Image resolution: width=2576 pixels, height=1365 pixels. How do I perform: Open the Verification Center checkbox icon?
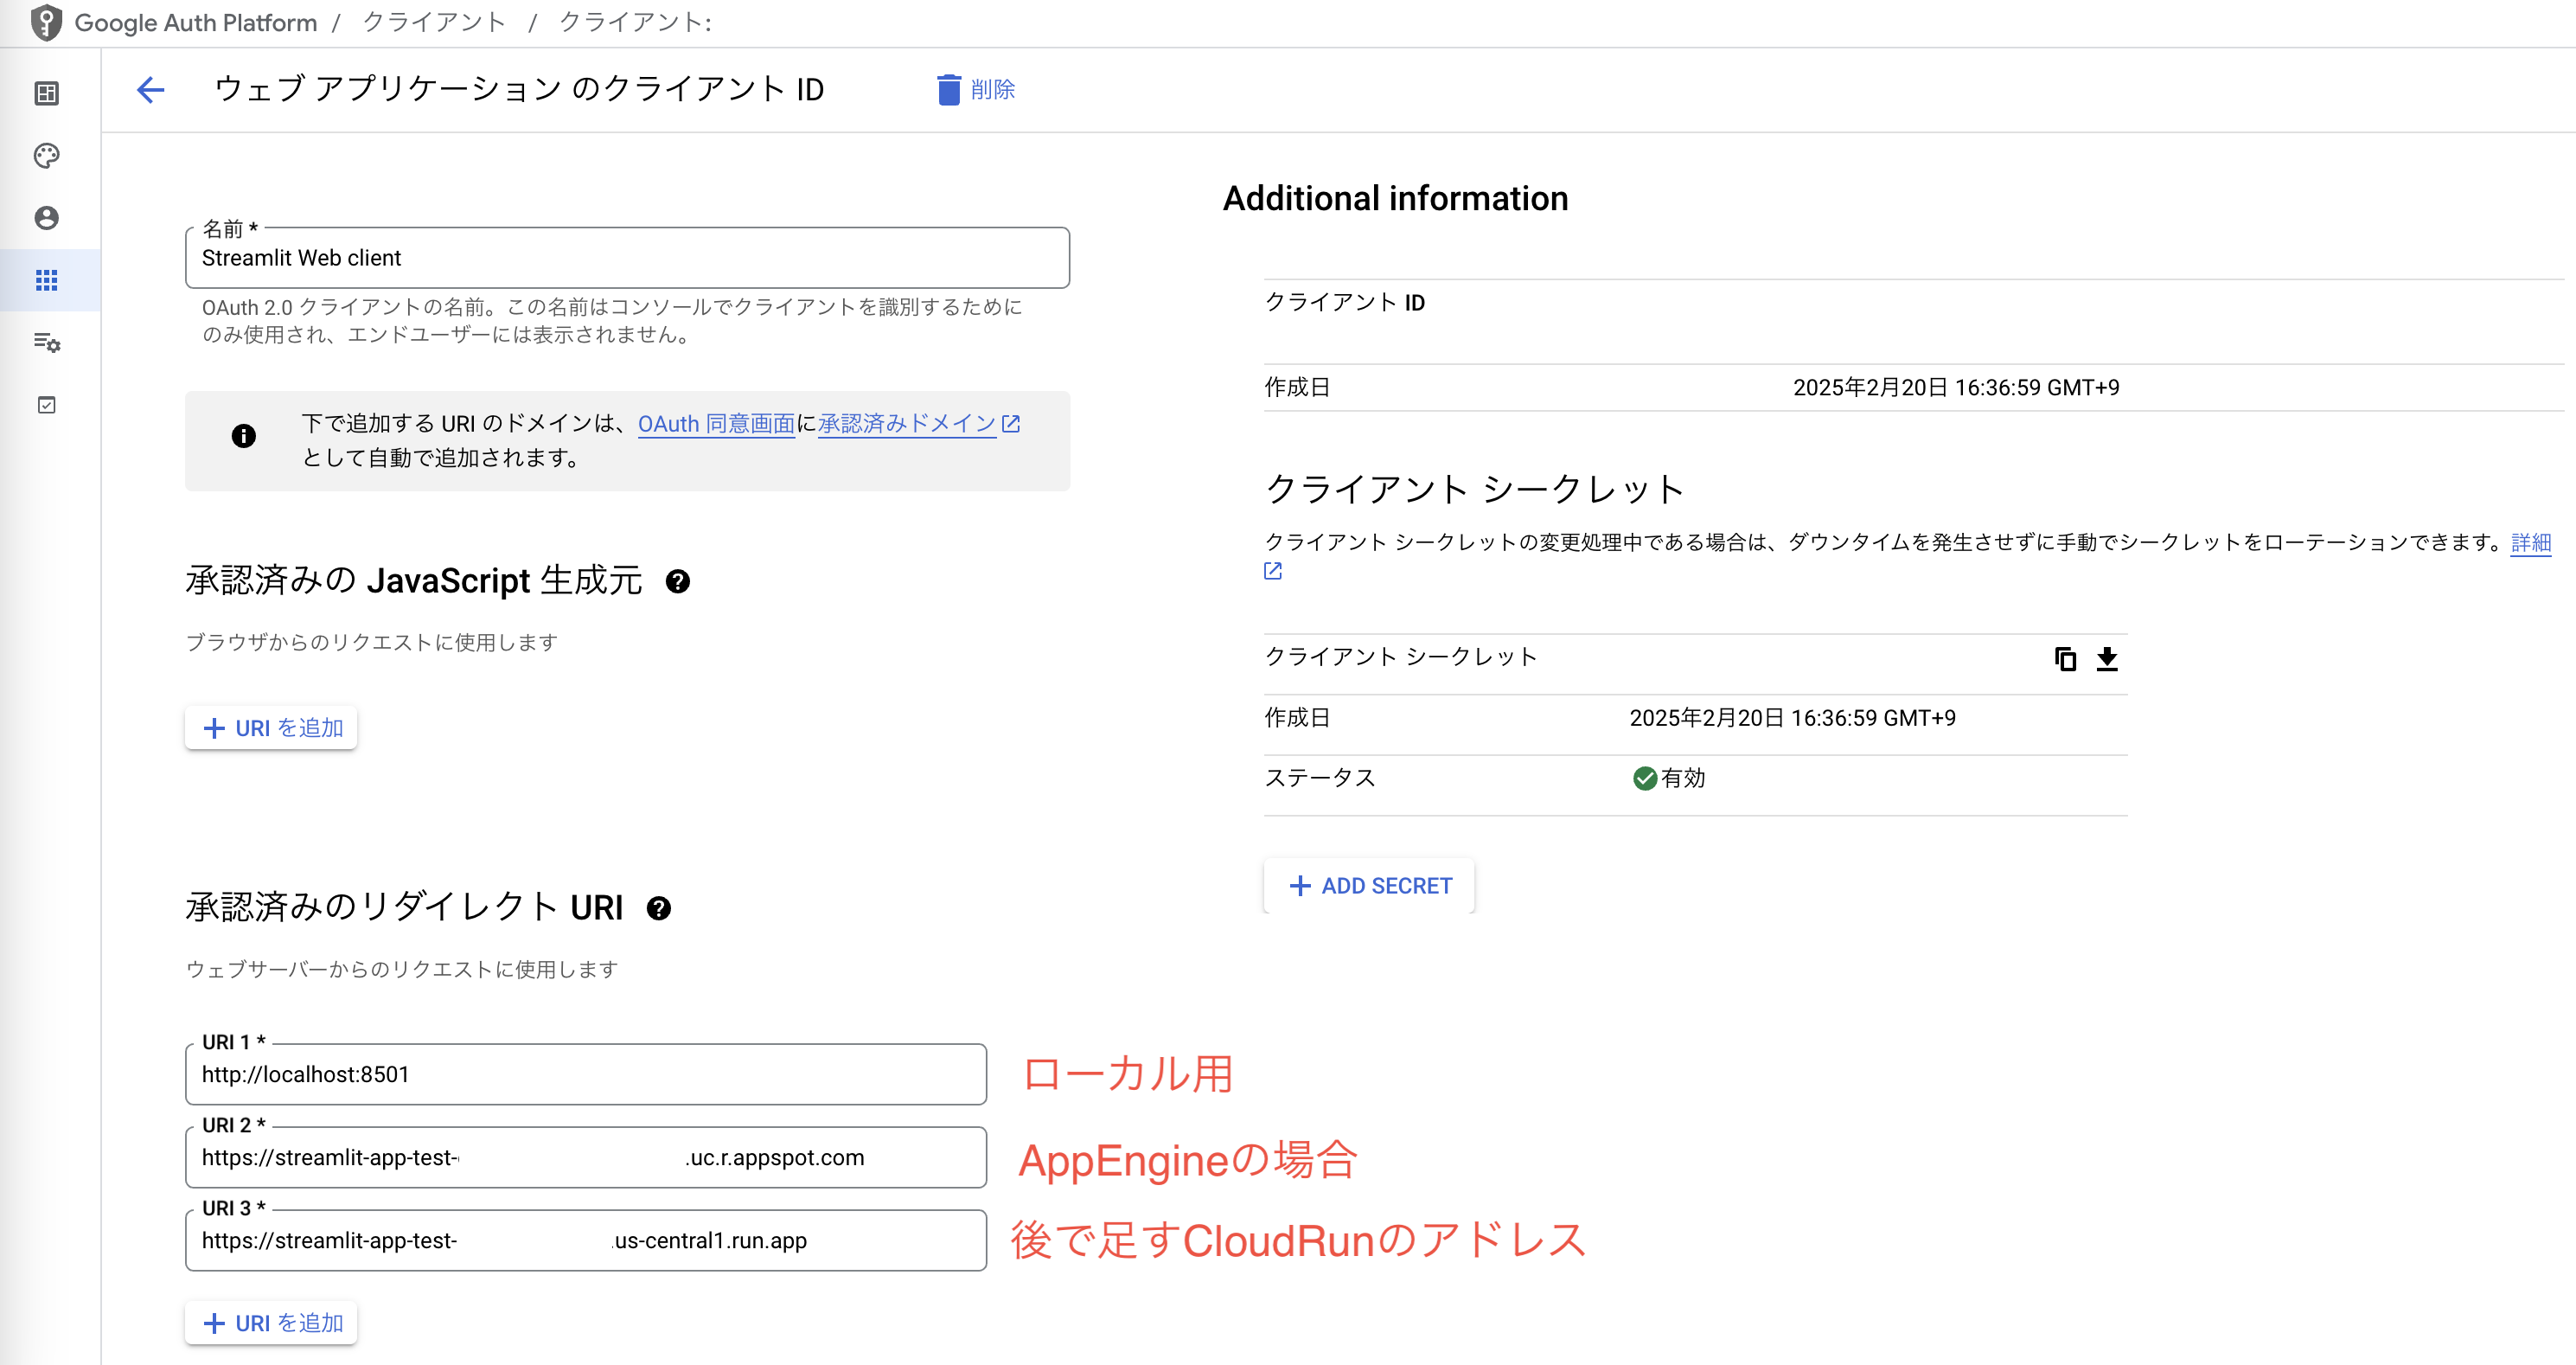46,404
